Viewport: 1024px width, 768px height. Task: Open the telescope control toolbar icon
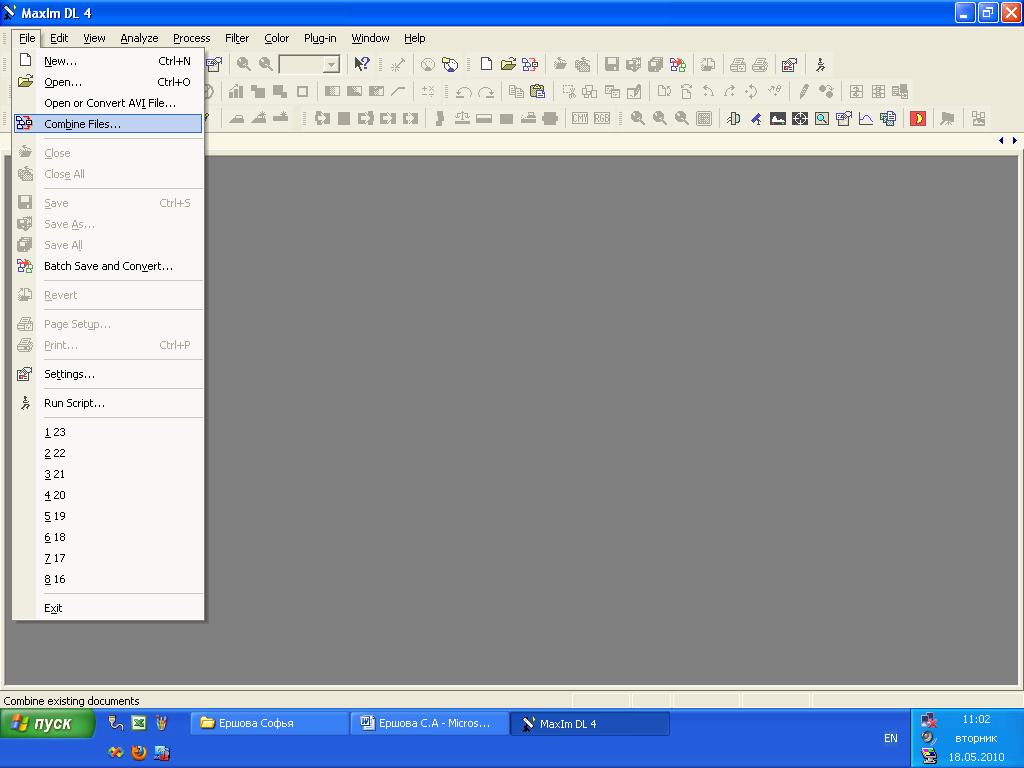756,118
